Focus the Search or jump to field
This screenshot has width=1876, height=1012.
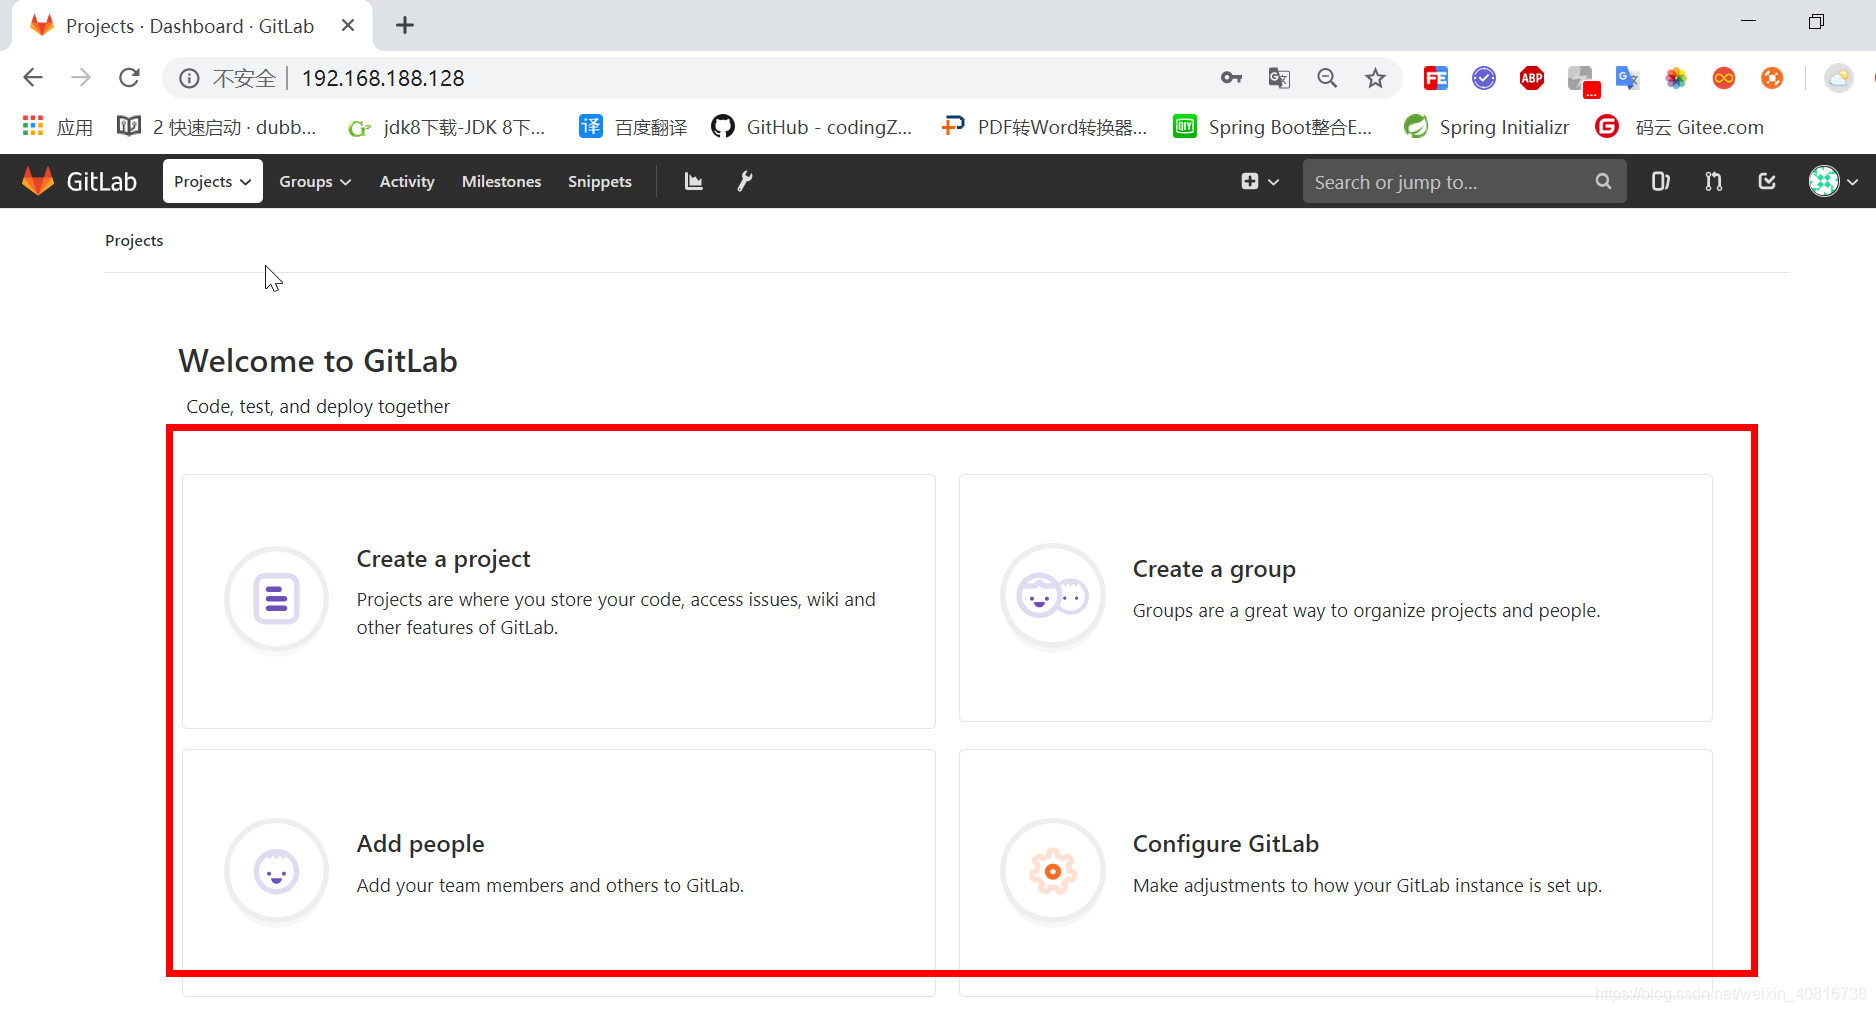(1464, 181)
